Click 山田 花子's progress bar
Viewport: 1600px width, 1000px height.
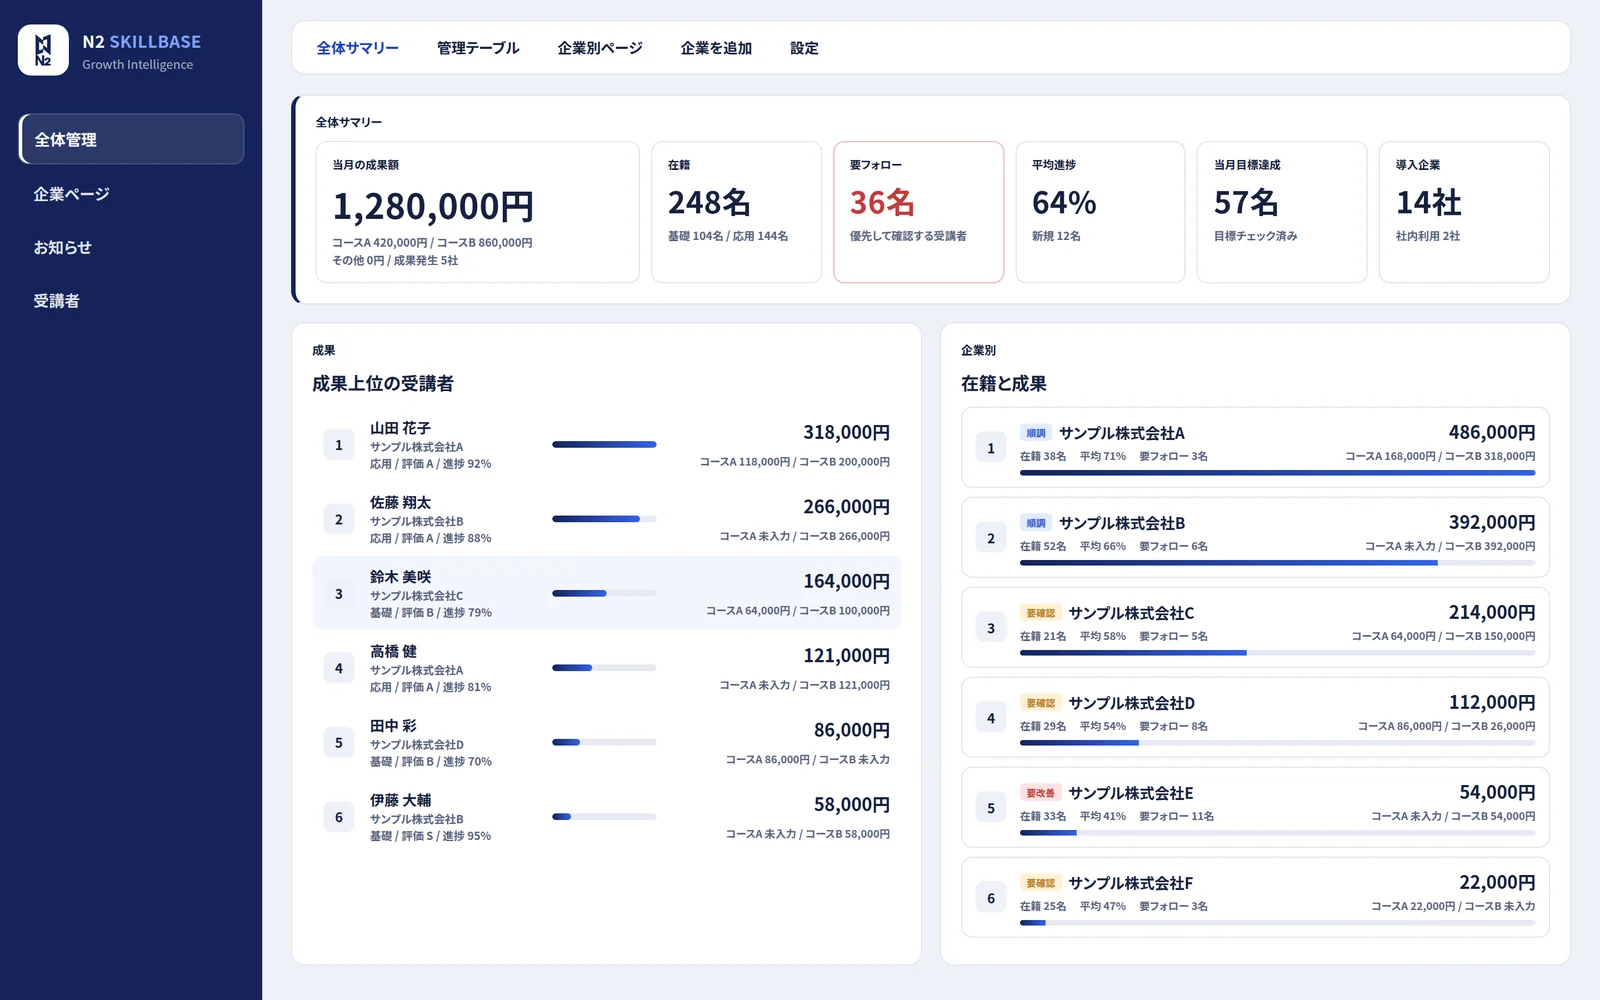pyautogui.click(x=604, y=444)
